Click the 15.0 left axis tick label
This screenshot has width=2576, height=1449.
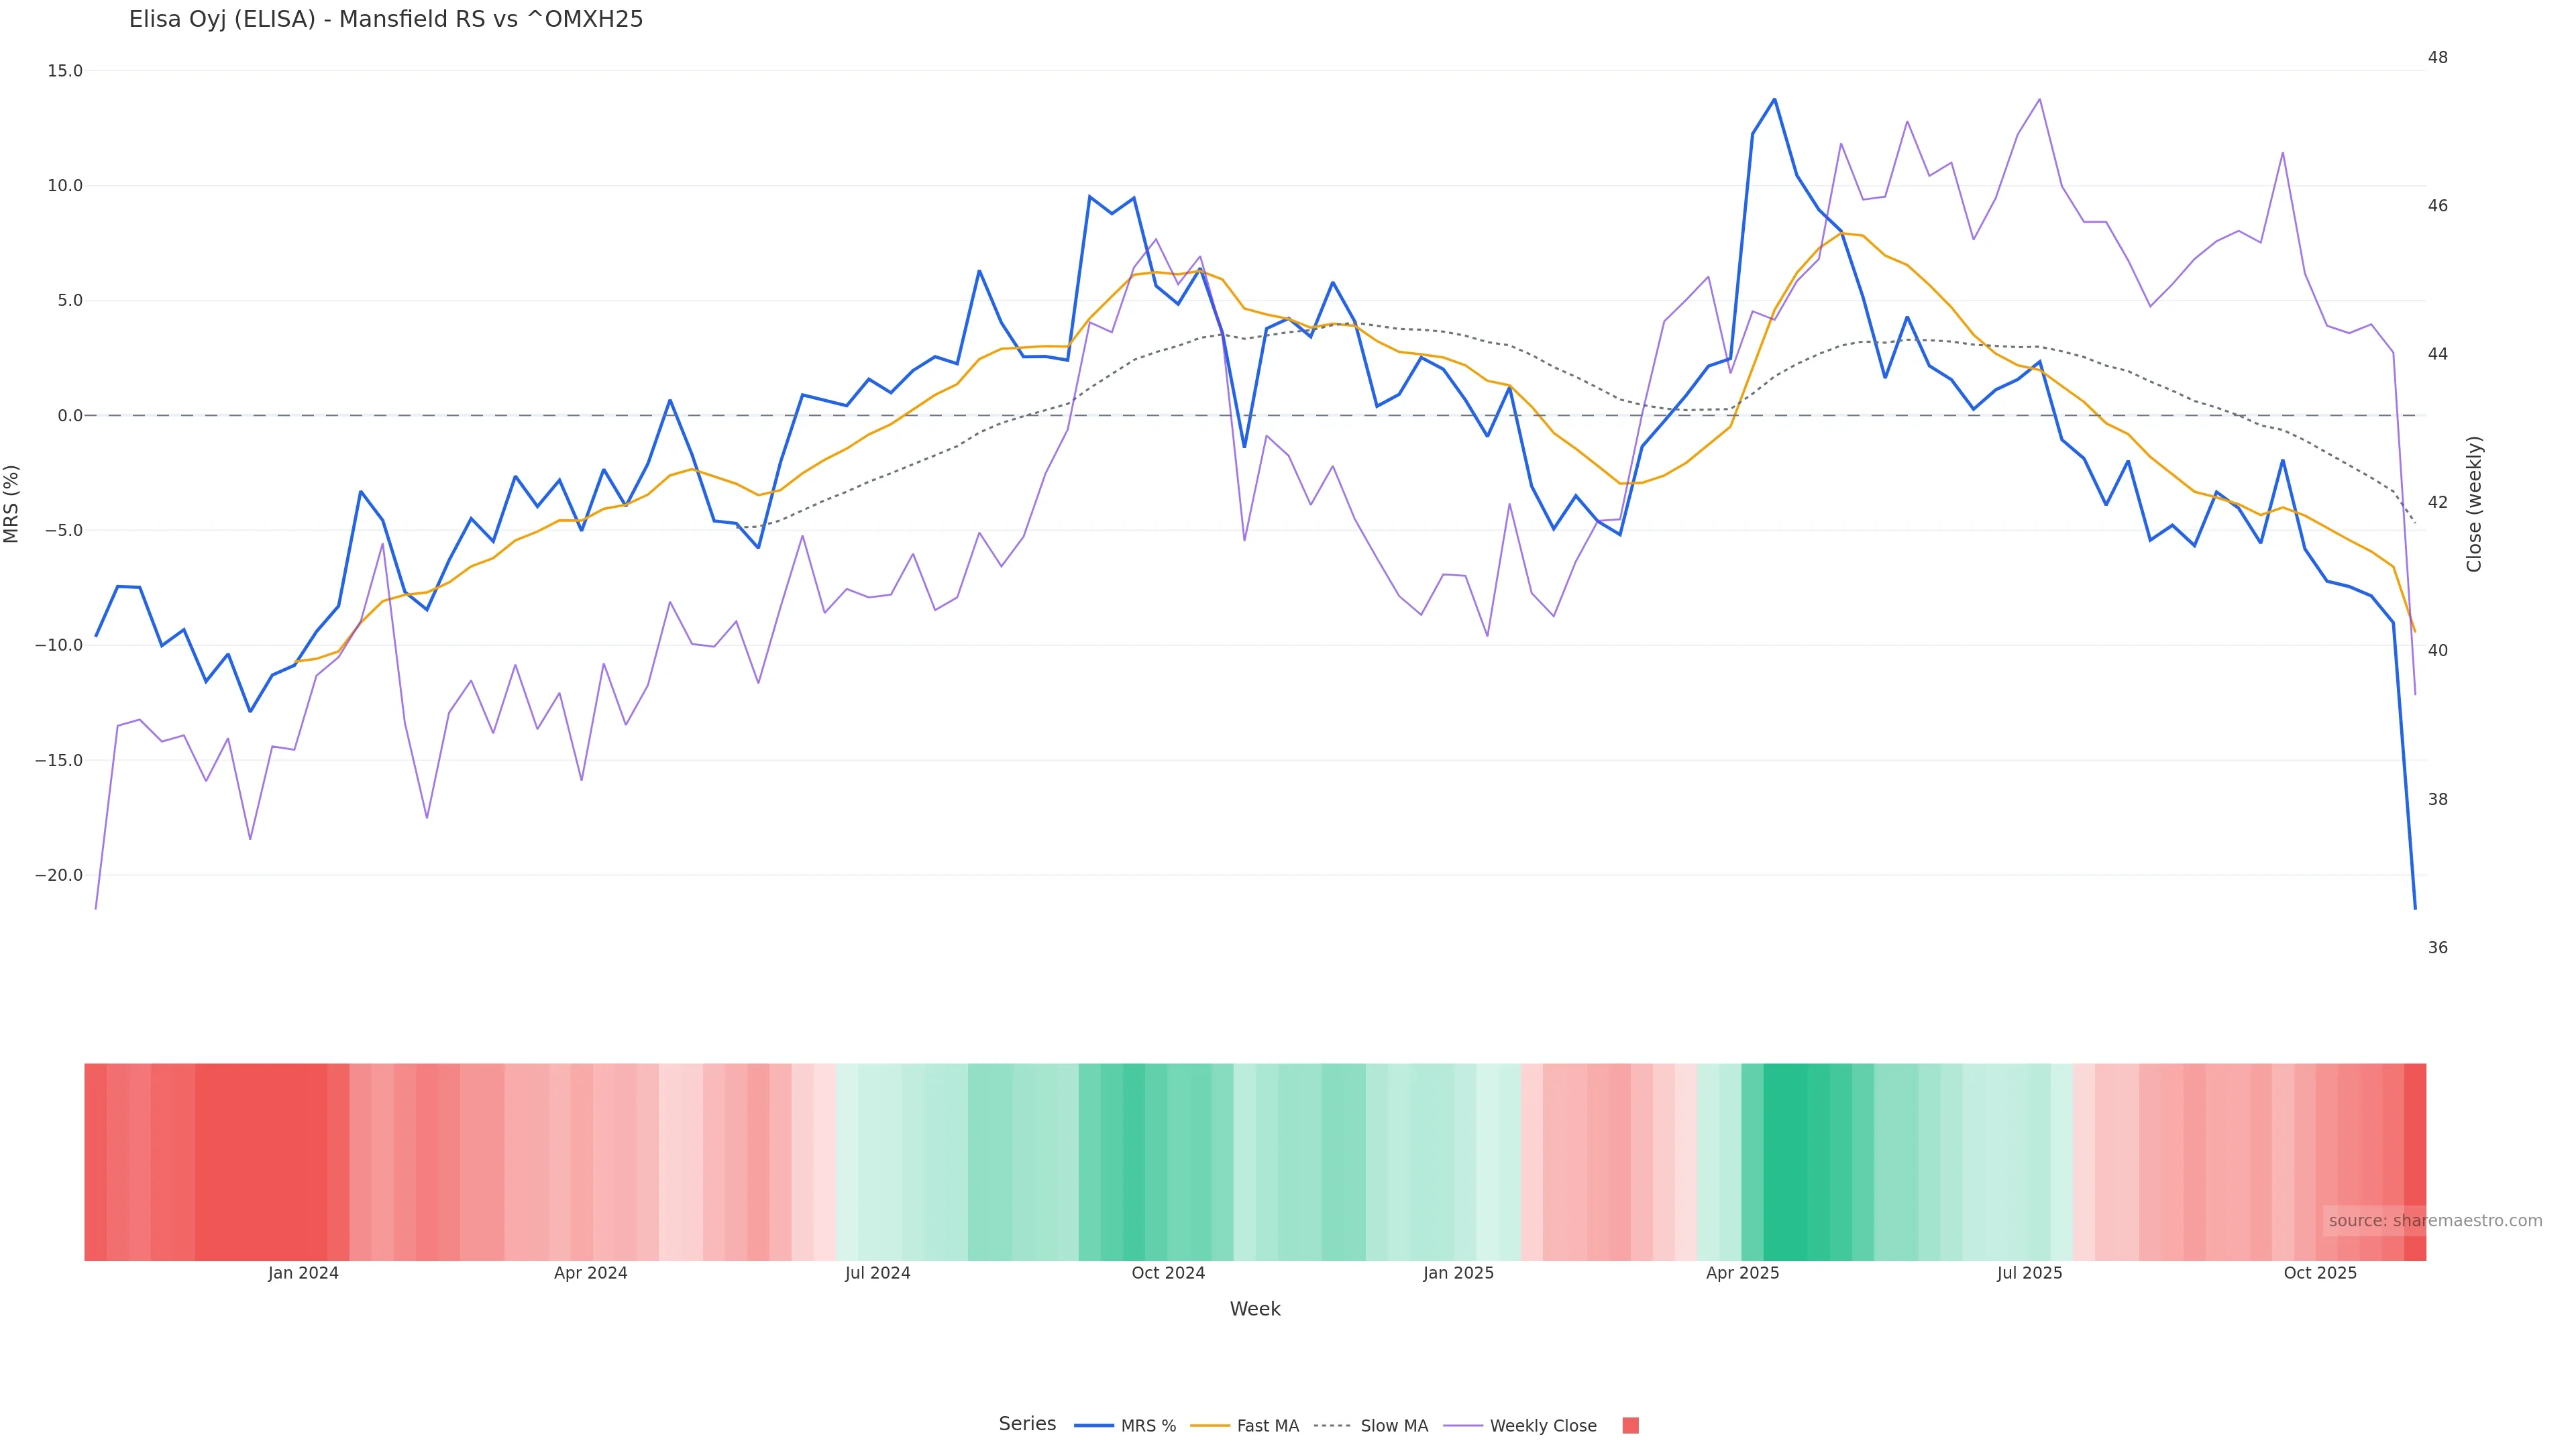click(64, 71)
